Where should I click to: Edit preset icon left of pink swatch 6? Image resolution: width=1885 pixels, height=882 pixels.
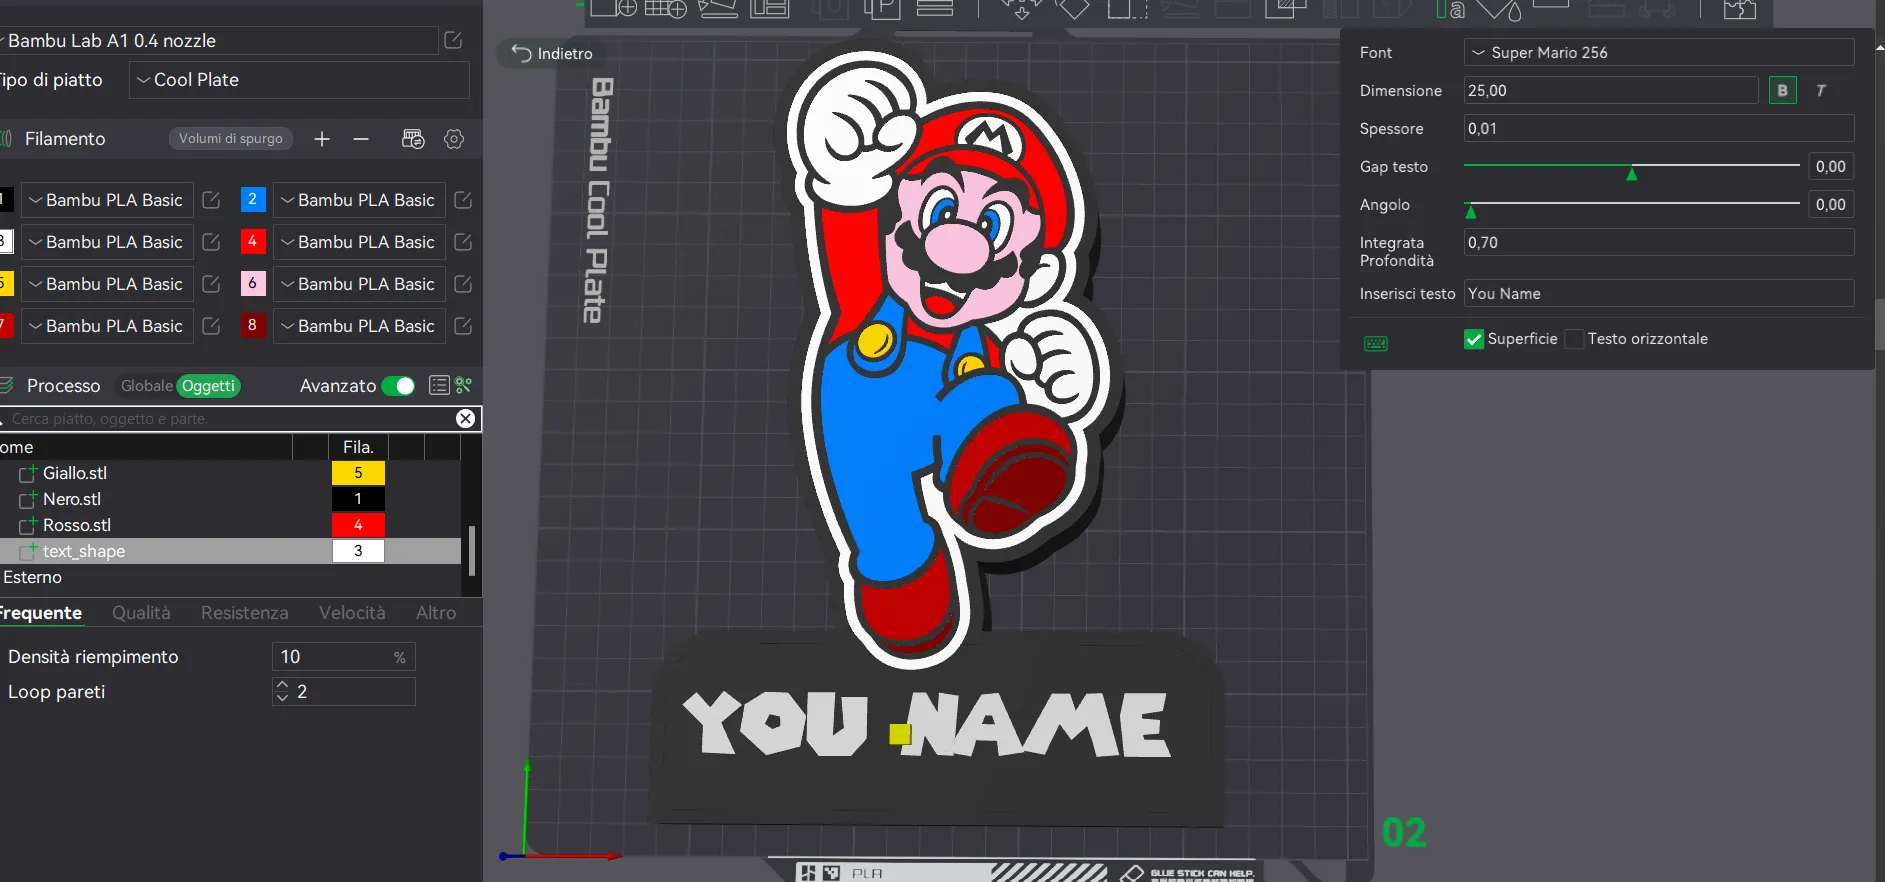211,284
